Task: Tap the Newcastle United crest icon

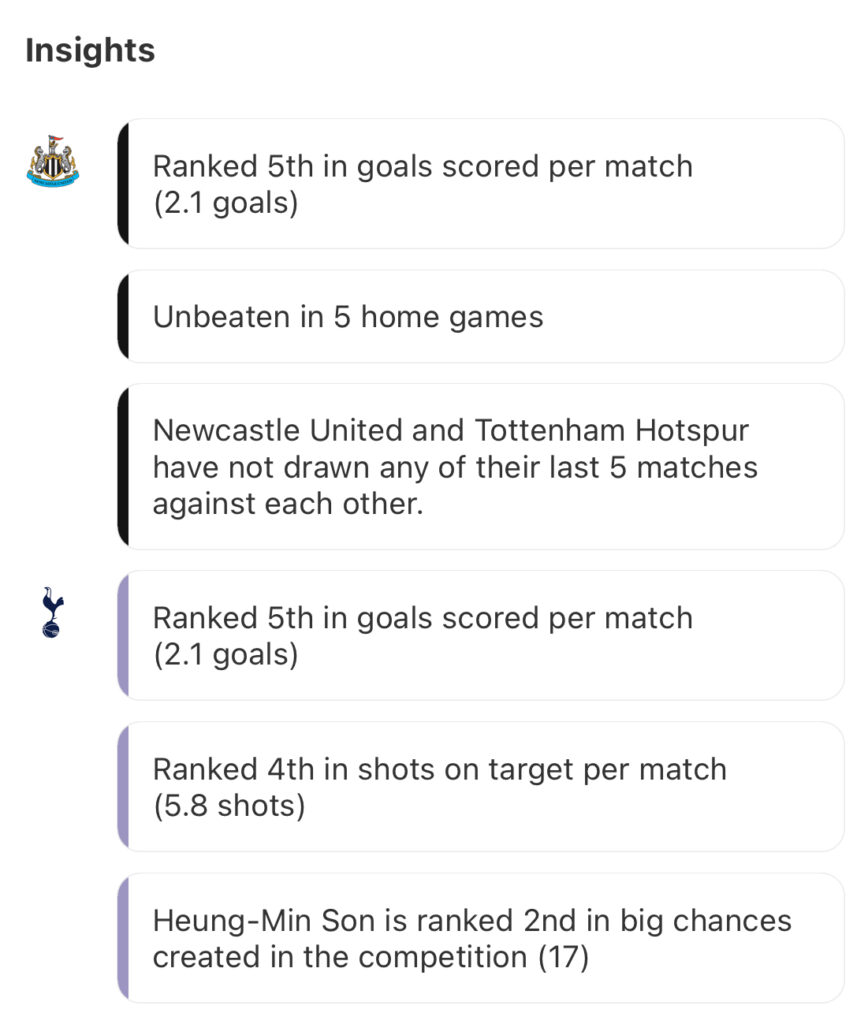Action: click(x=53, y=161)
